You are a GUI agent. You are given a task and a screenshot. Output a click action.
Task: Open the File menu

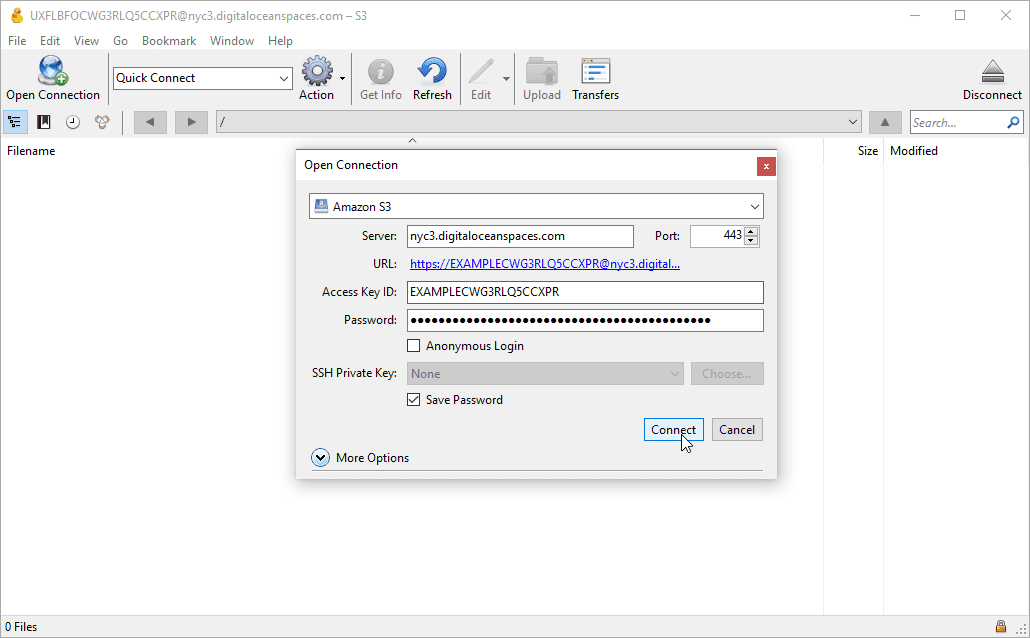17,41
